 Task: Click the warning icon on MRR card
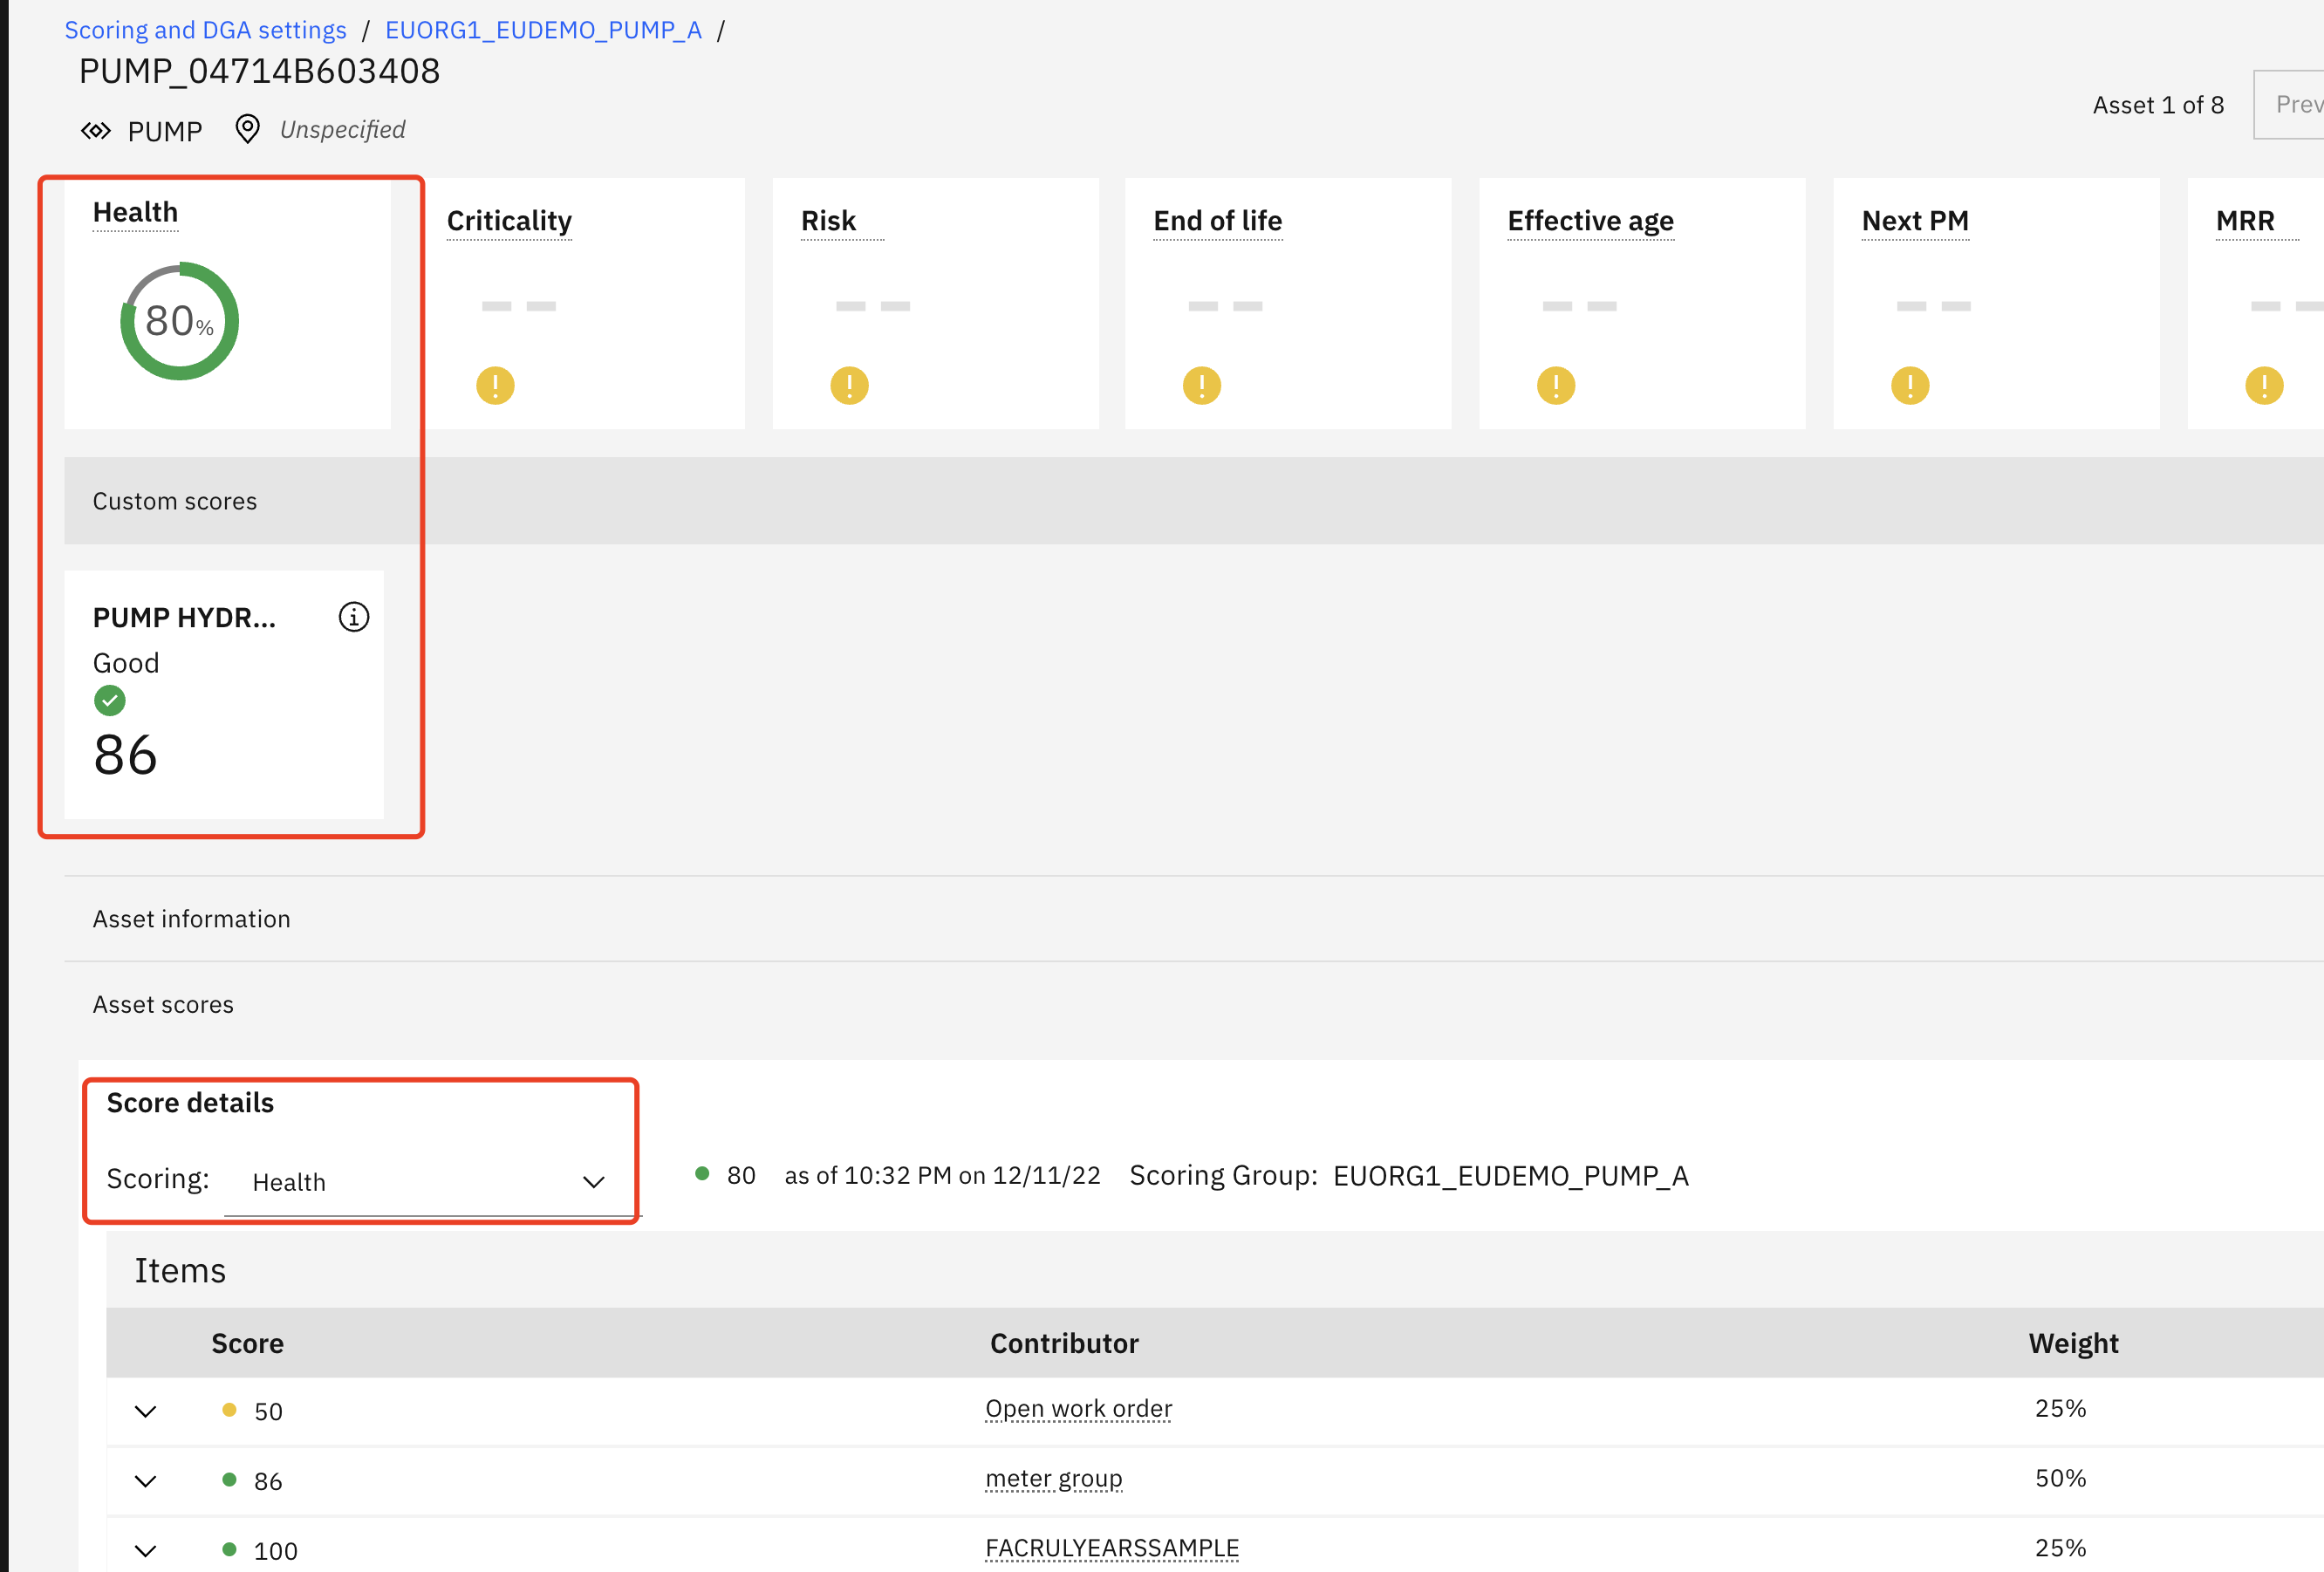[x=2264, y=385]
